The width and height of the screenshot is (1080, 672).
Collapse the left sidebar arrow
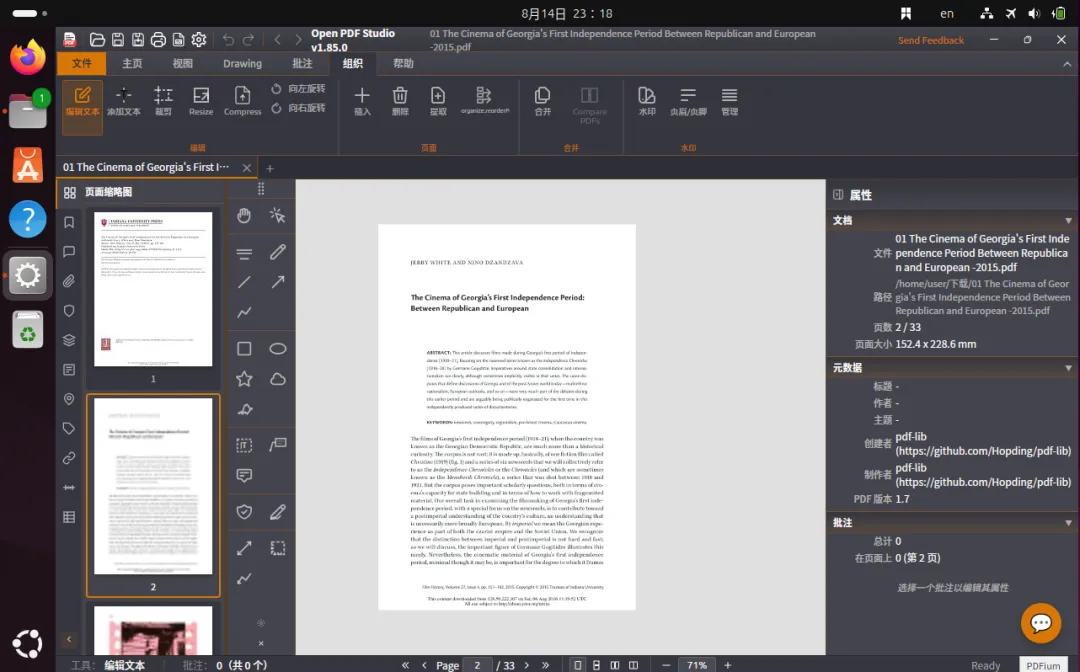[x=69, y=640]
